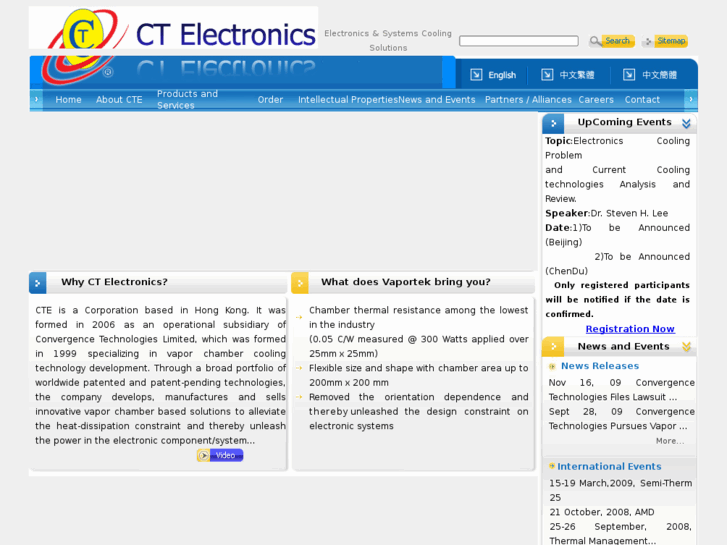Image resolution: width=727 pixels, height=545 pixels.
Task: Click Electronics & Systems Cooling Solutions tagline
Action: click(x=388, y=40)
